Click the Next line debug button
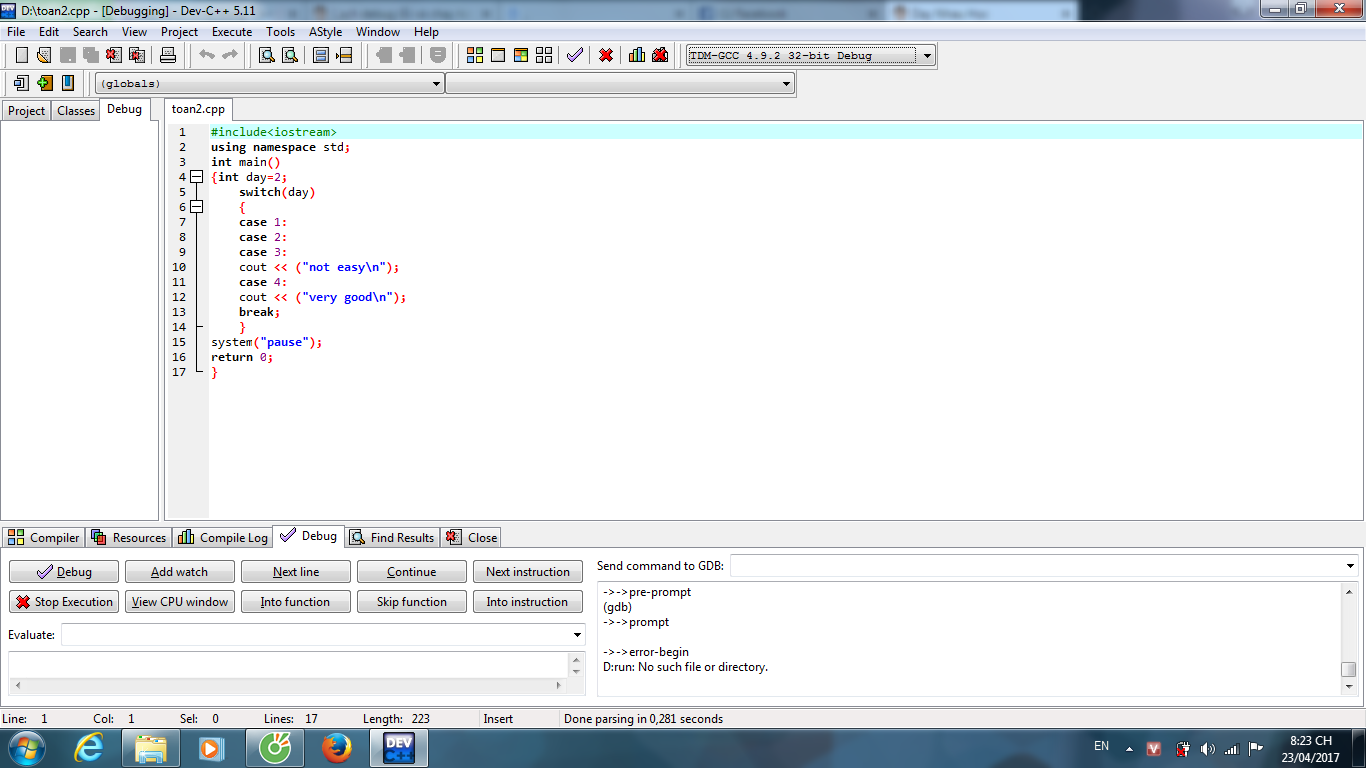Screen dimensions: 1366x768 [x=295, y=571]
